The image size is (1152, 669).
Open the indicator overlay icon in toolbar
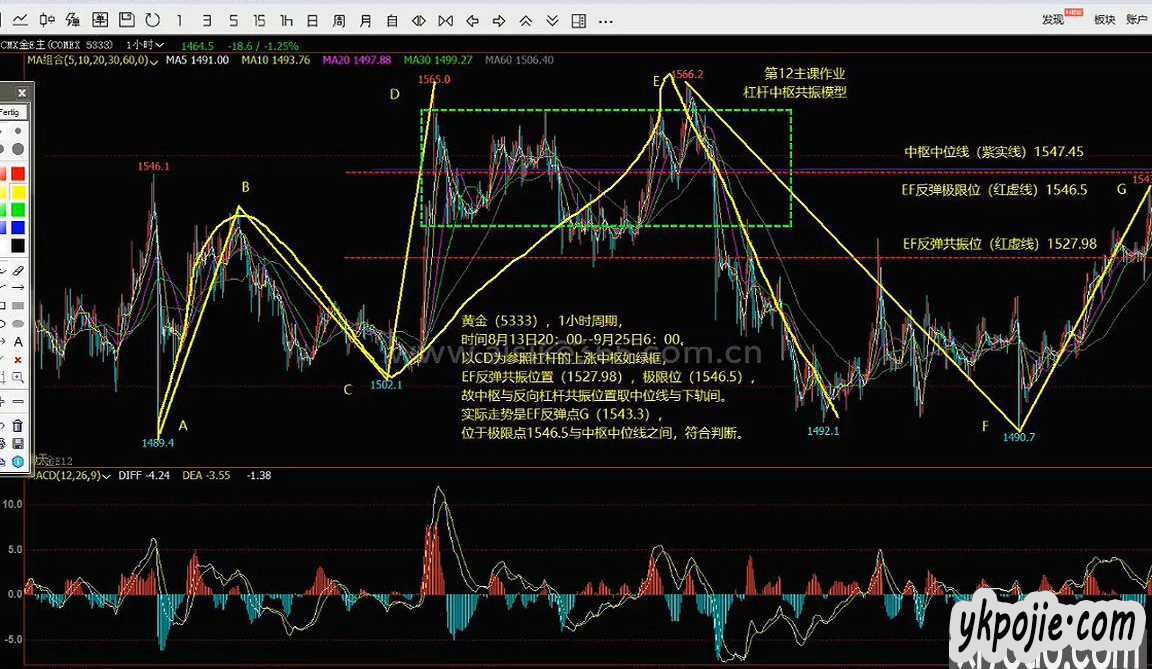[73, 20]
